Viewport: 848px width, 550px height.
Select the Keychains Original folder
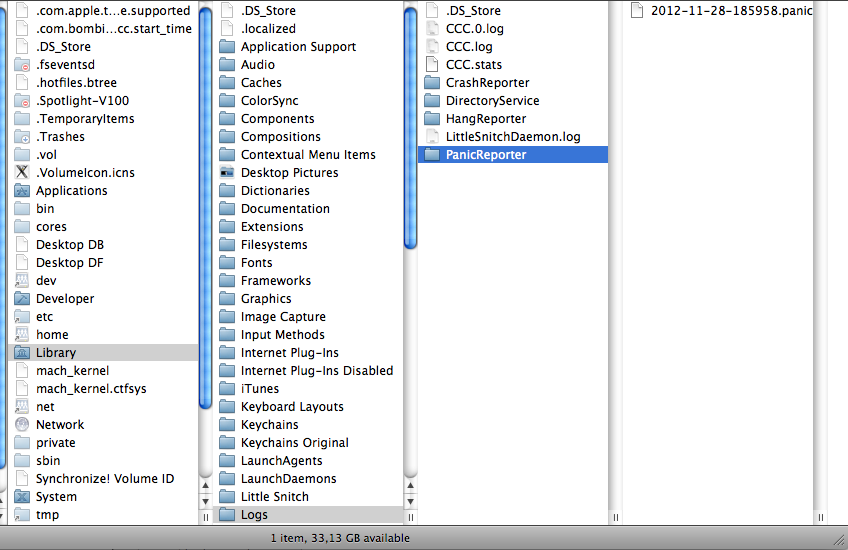click(x=308, y=442)
